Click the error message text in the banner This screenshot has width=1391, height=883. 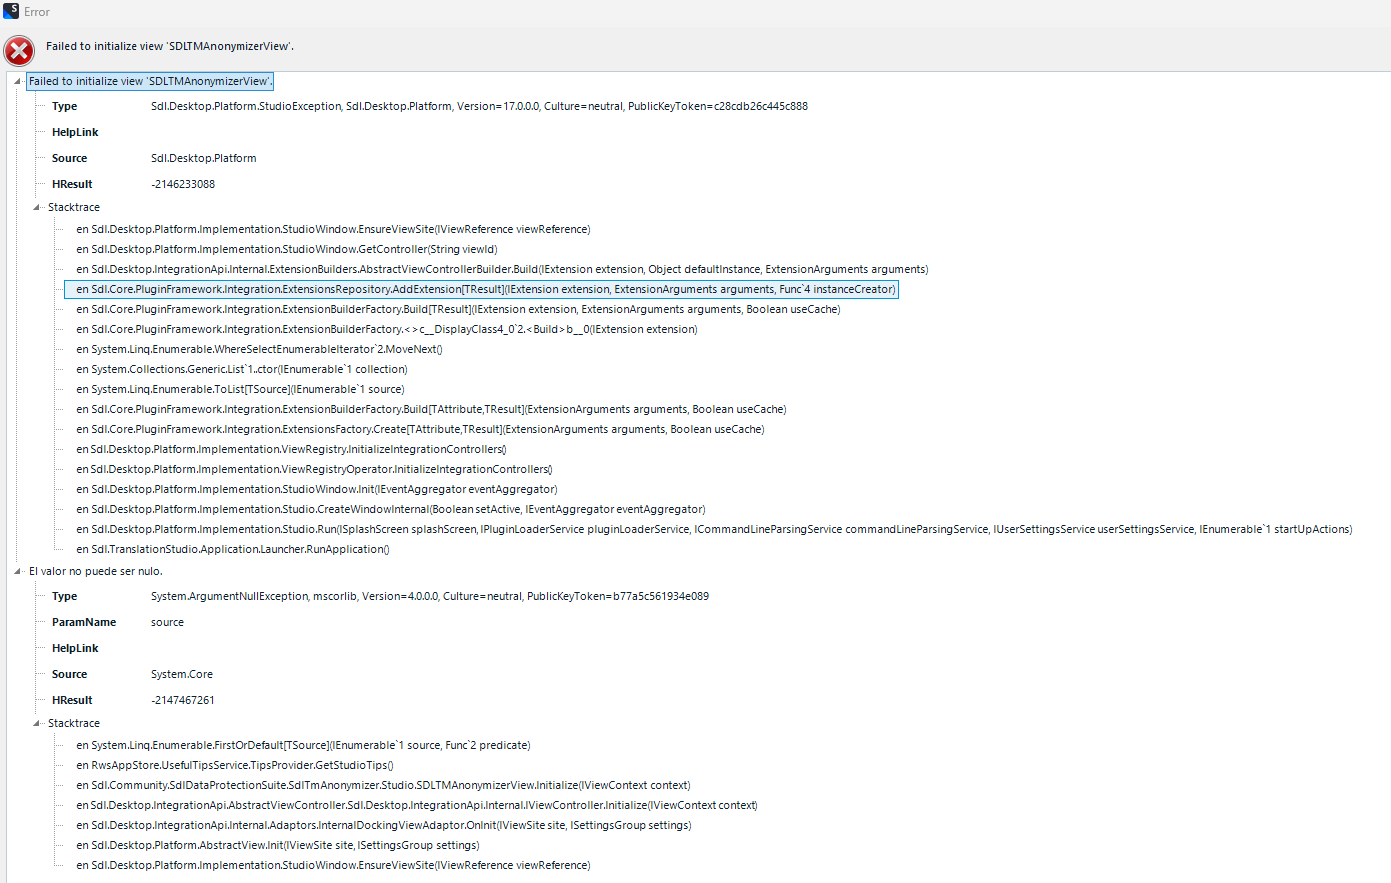[x=170, y=46]
